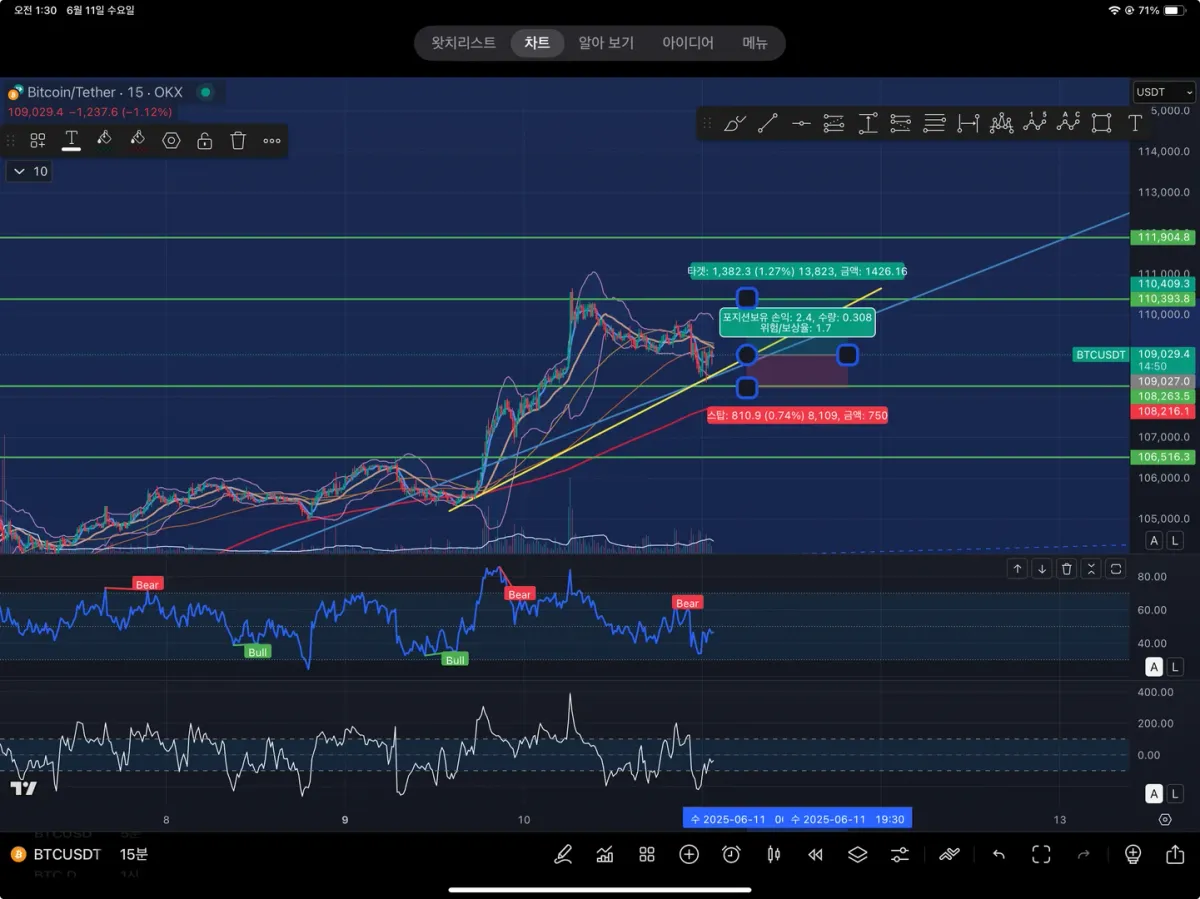This screenshot has height=899, width=1200.
Task: Tap the BTCUSDT price axis label
Action: pyautogui.click(x=1101, y=355)
